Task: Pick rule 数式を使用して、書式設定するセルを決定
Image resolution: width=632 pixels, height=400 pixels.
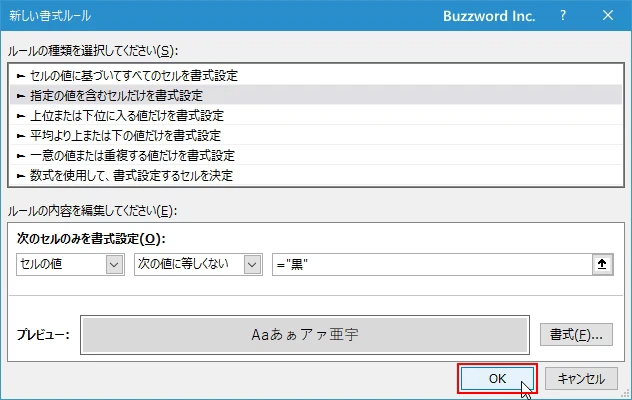Action: [316, 175]
